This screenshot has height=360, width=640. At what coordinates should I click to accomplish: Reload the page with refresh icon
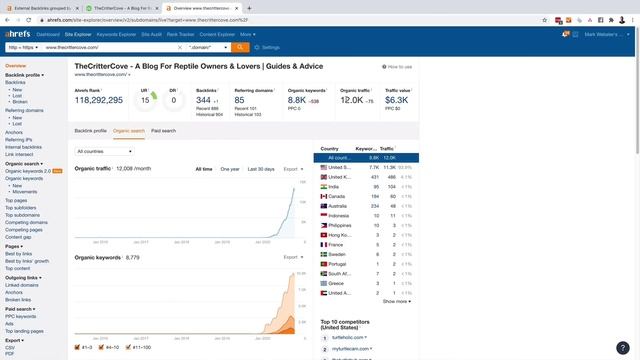(29, 20)
